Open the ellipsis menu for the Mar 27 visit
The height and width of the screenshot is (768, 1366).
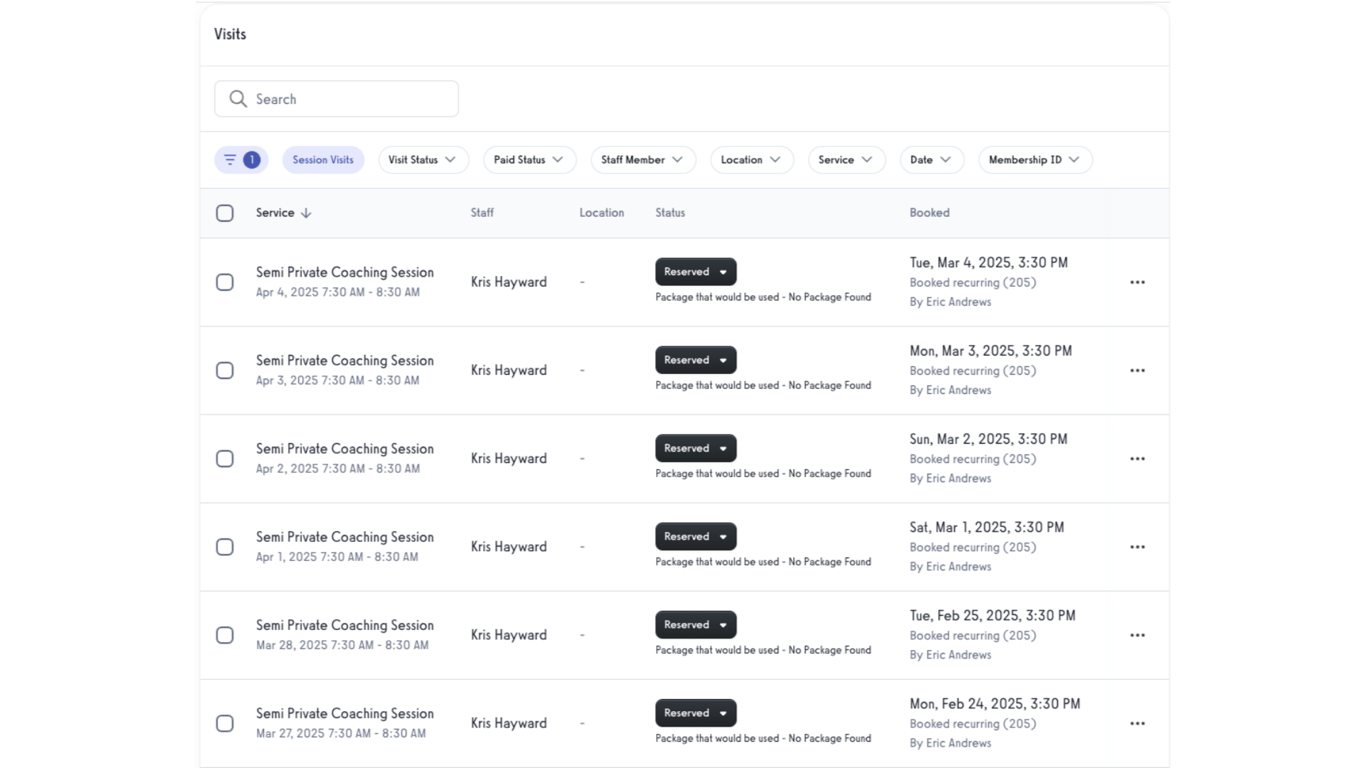[1137, 722]
